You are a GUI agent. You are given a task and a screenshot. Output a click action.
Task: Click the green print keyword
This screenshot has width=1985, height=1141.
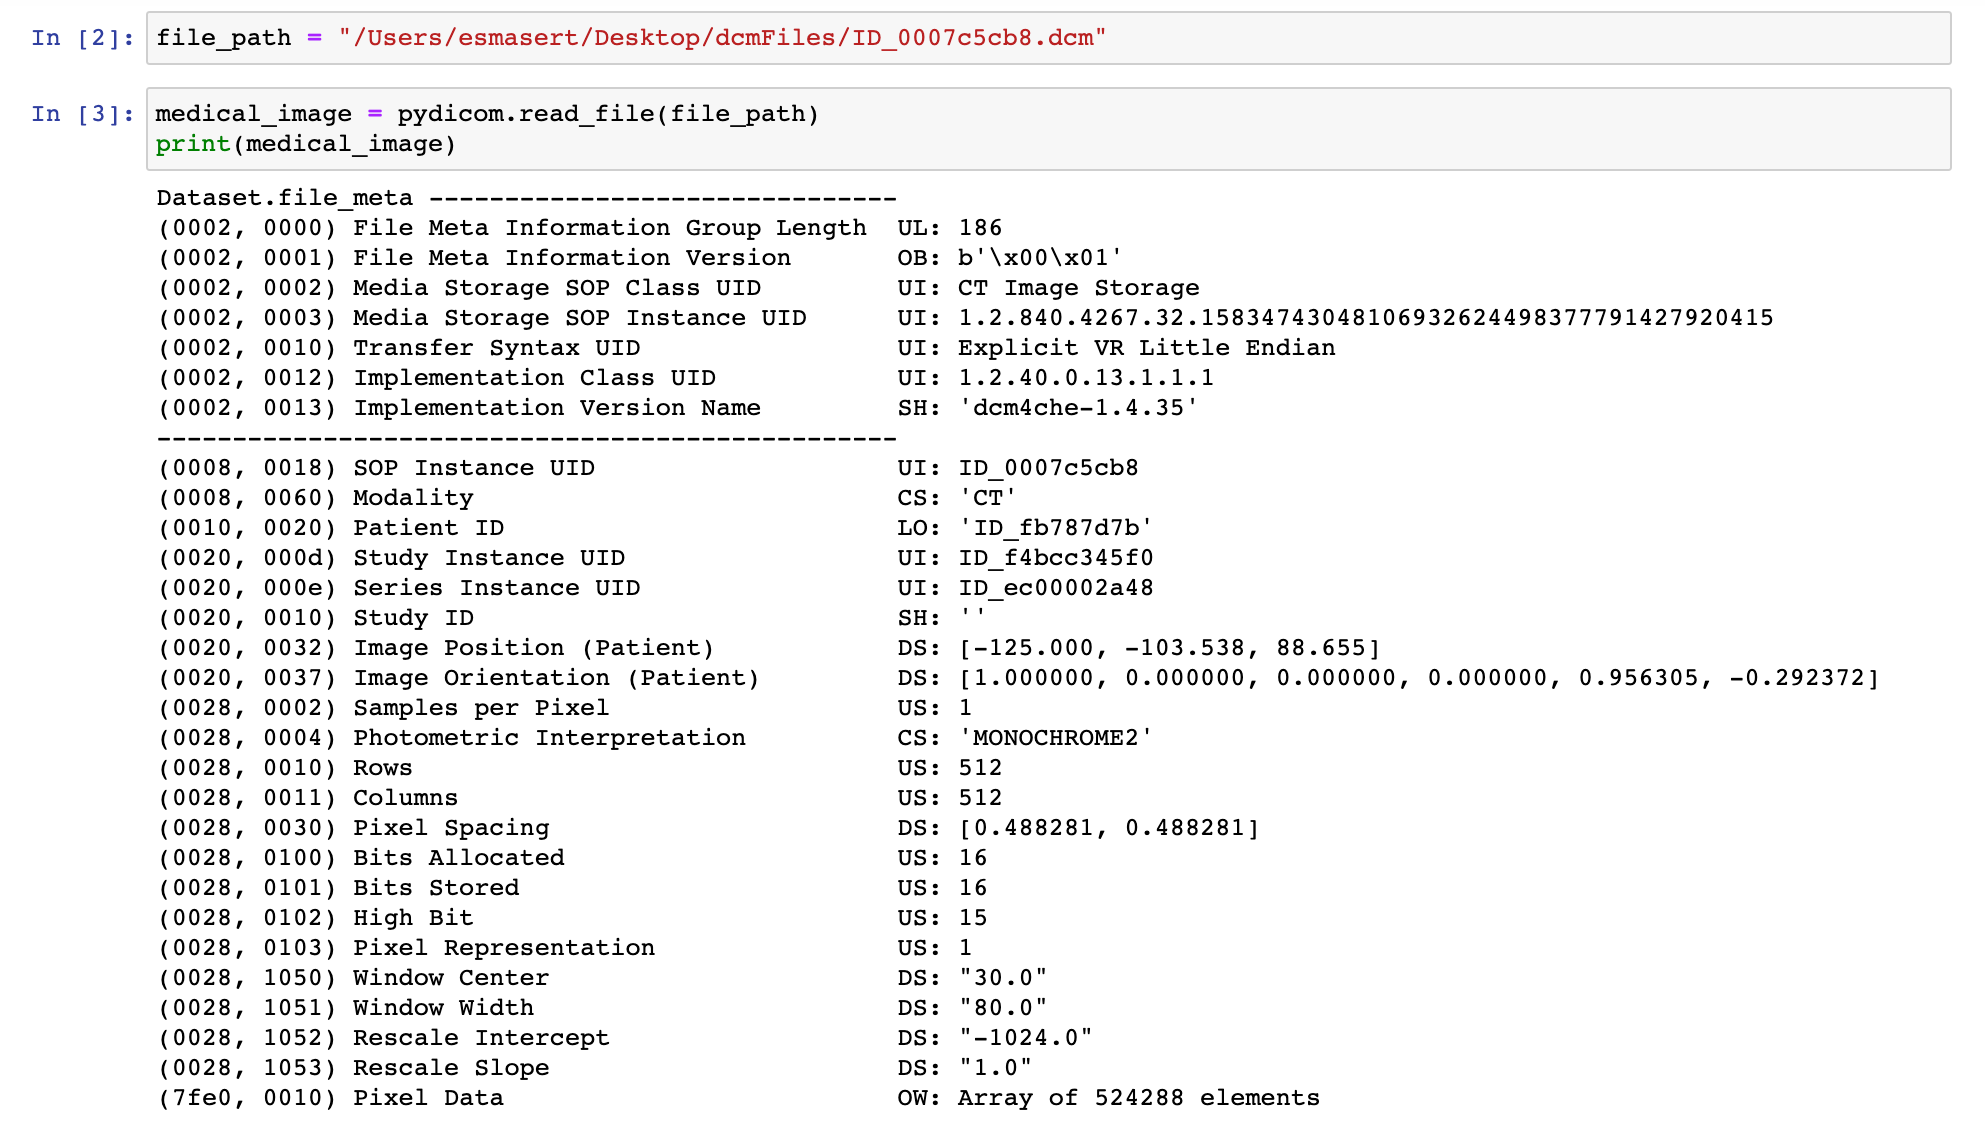click(x=193, y=144)
